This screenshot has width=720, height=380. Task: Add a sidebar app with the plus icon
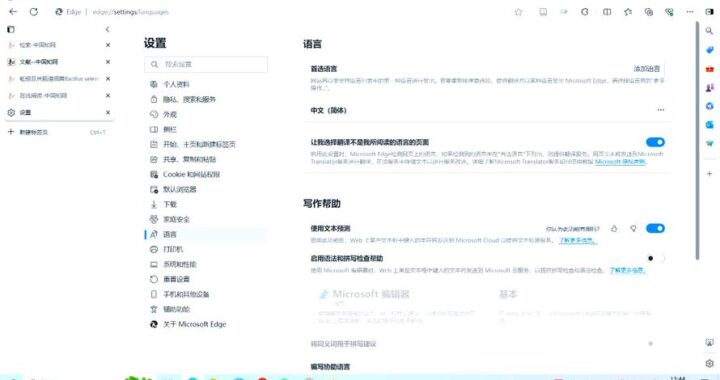pos(709,173)
